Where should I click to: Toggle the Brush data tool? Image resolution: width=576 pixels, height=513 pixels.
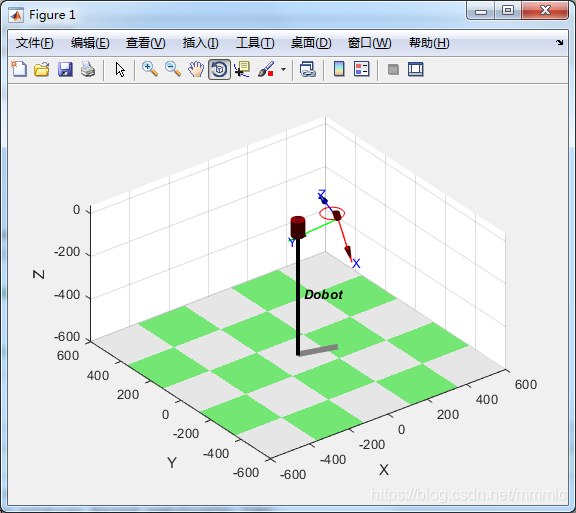[266, 69]
